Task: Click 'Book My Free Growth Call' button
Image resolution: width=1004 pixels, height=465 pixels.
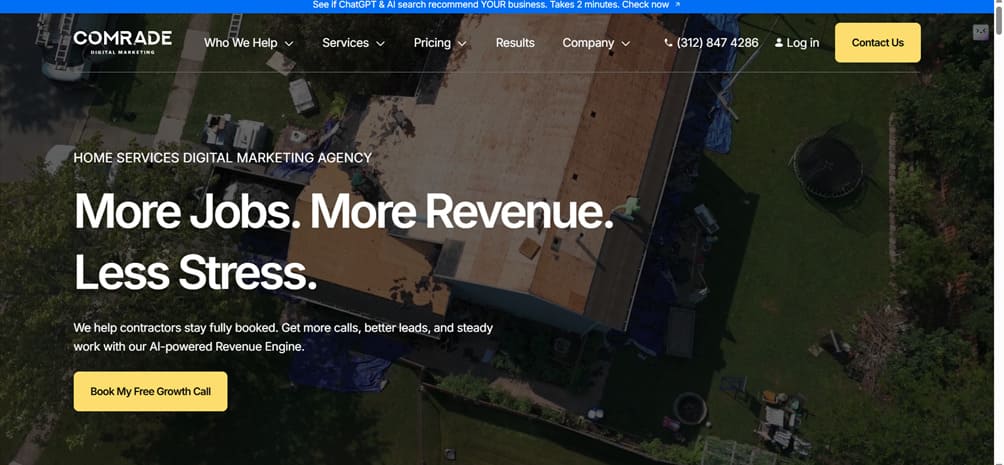Action: click(x=150, y=391)
